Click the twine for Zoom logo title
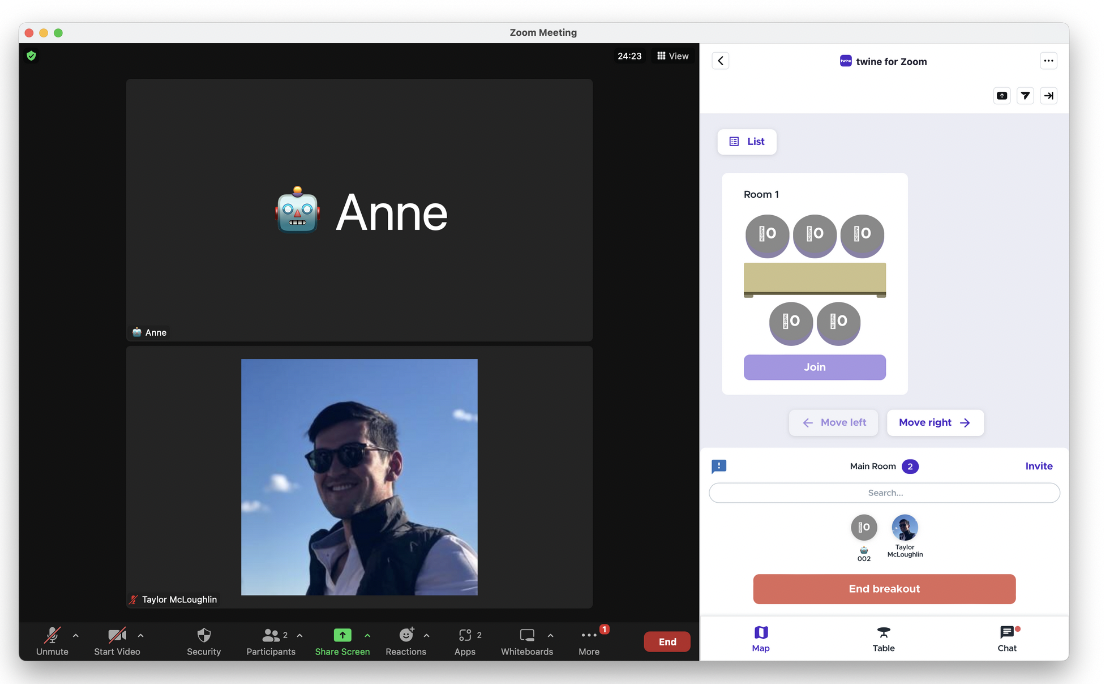This screenshot has width=1104, height=684. point(883,61)
